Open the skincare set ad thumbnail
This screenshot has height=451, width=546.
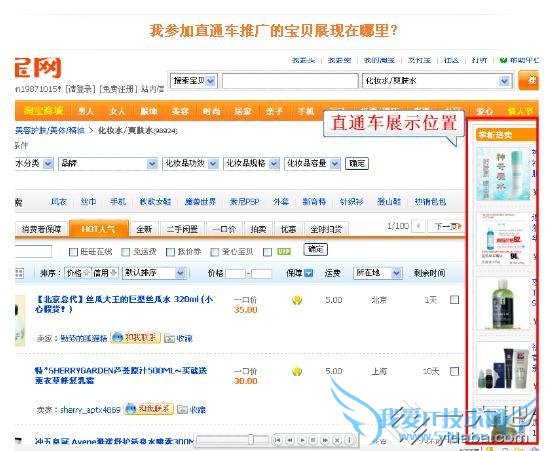click(x=503, y=368)
